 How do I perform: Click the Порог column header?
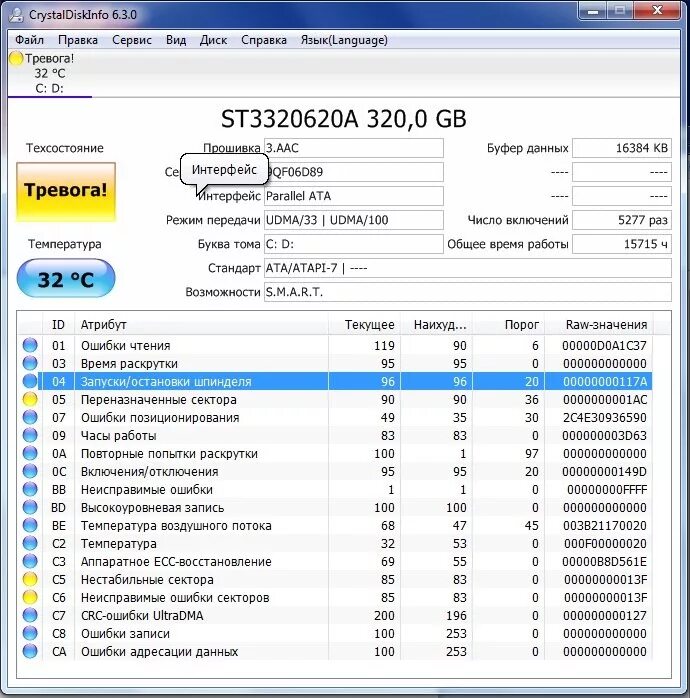(x=508, y=325)
